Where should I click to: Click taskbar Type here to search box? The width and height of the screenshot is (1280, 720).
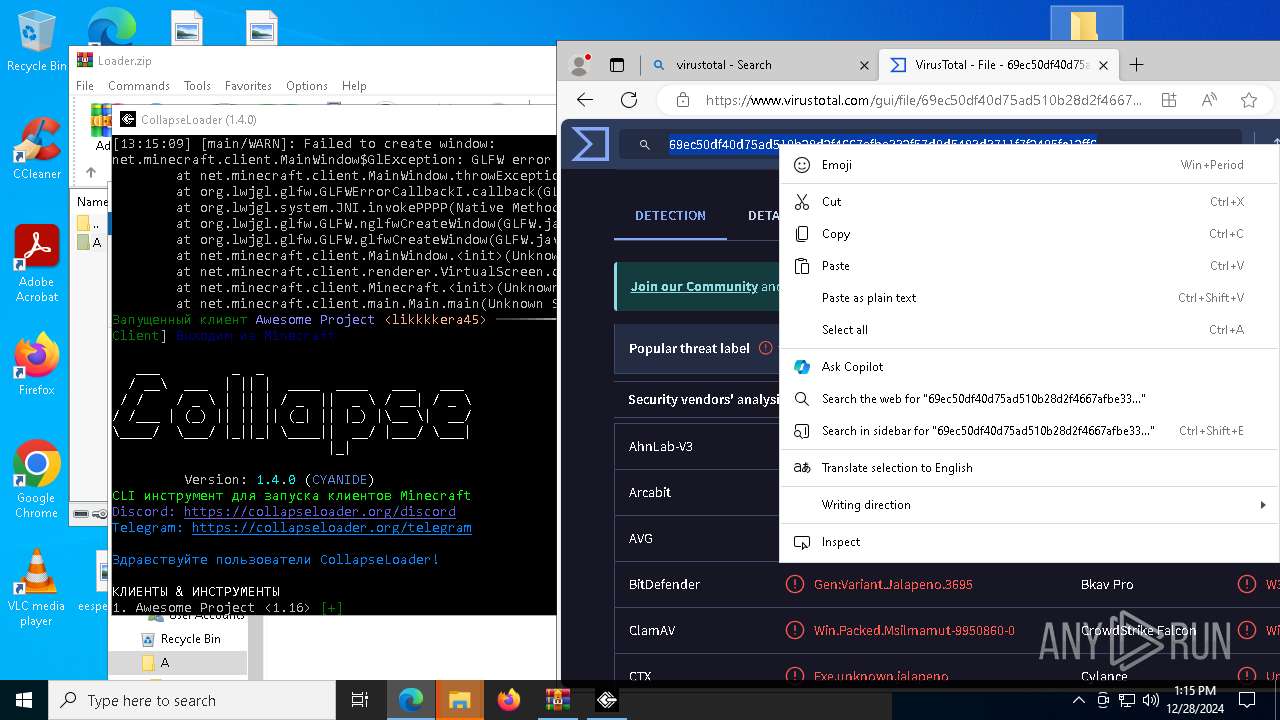(x=192, y=700)
